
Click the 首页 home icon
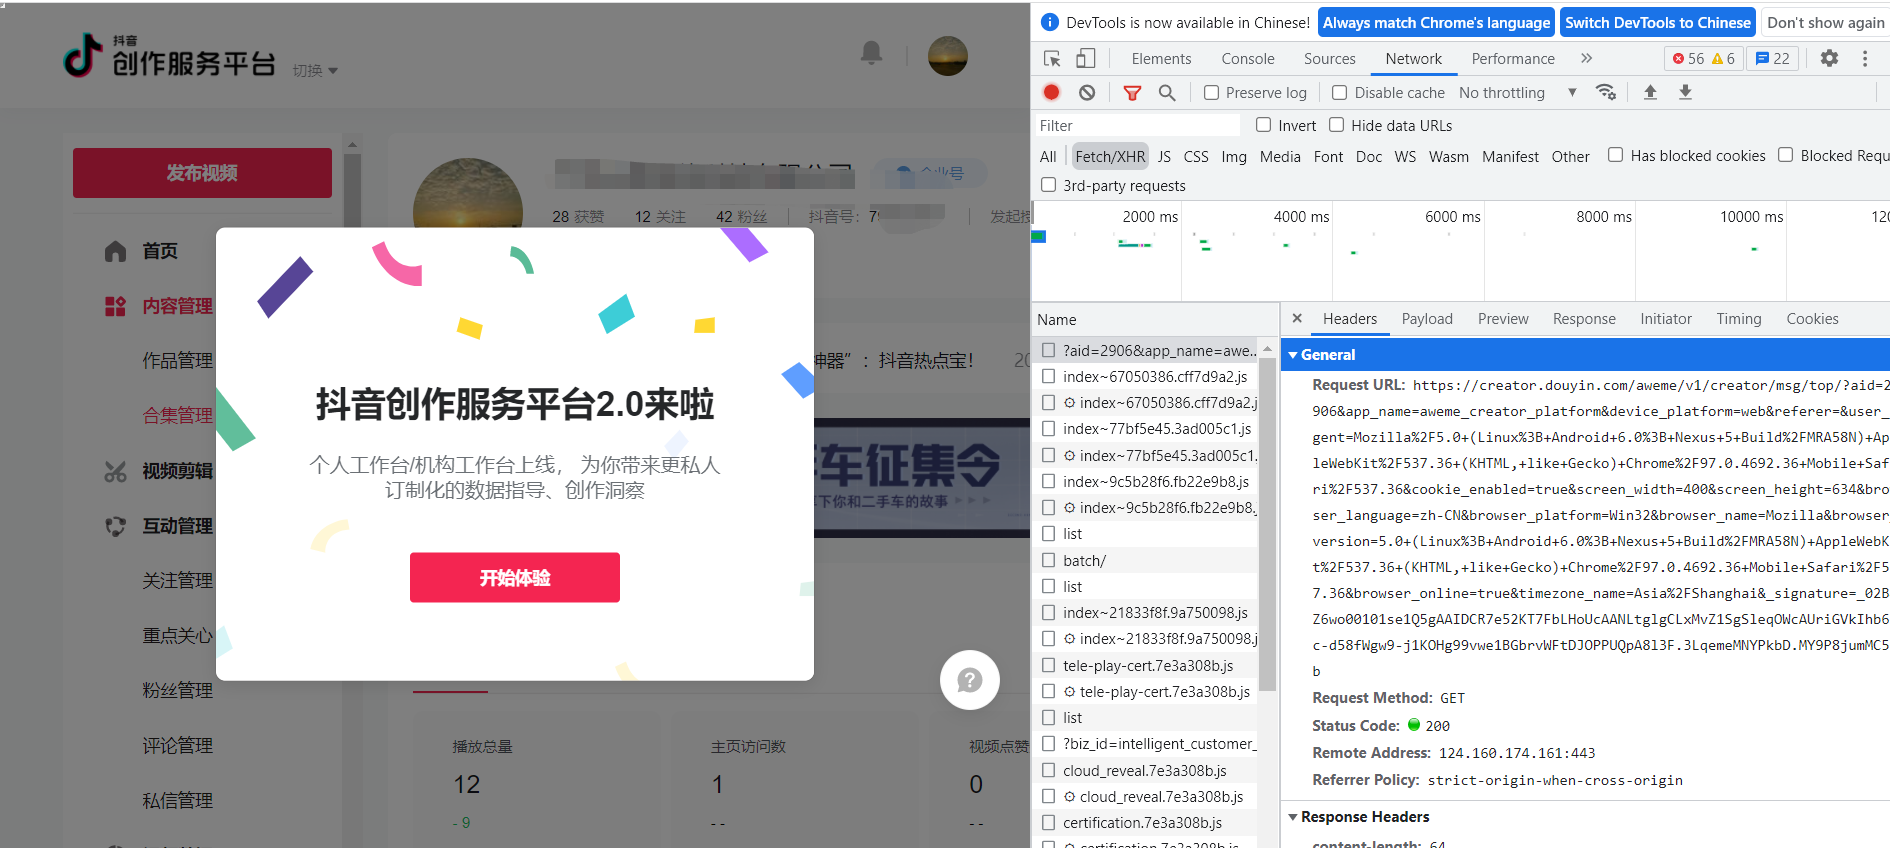coord(116,251)
